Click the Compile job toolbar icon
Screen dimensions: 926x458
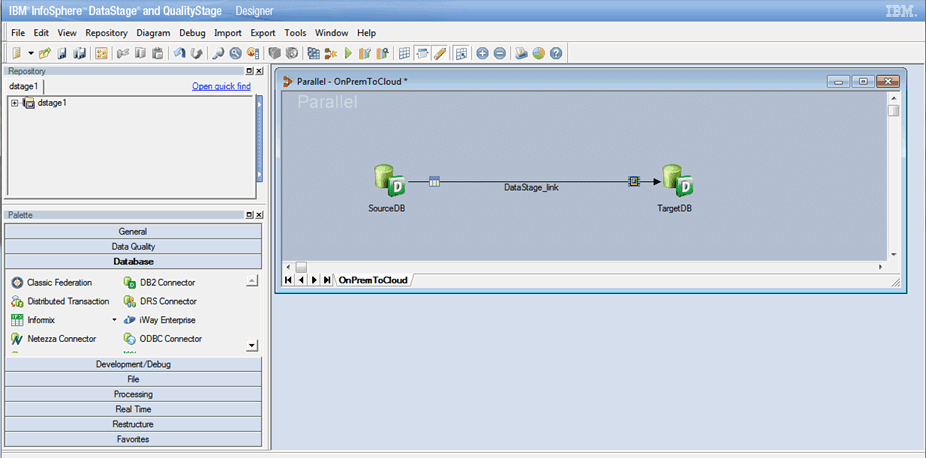314,54
